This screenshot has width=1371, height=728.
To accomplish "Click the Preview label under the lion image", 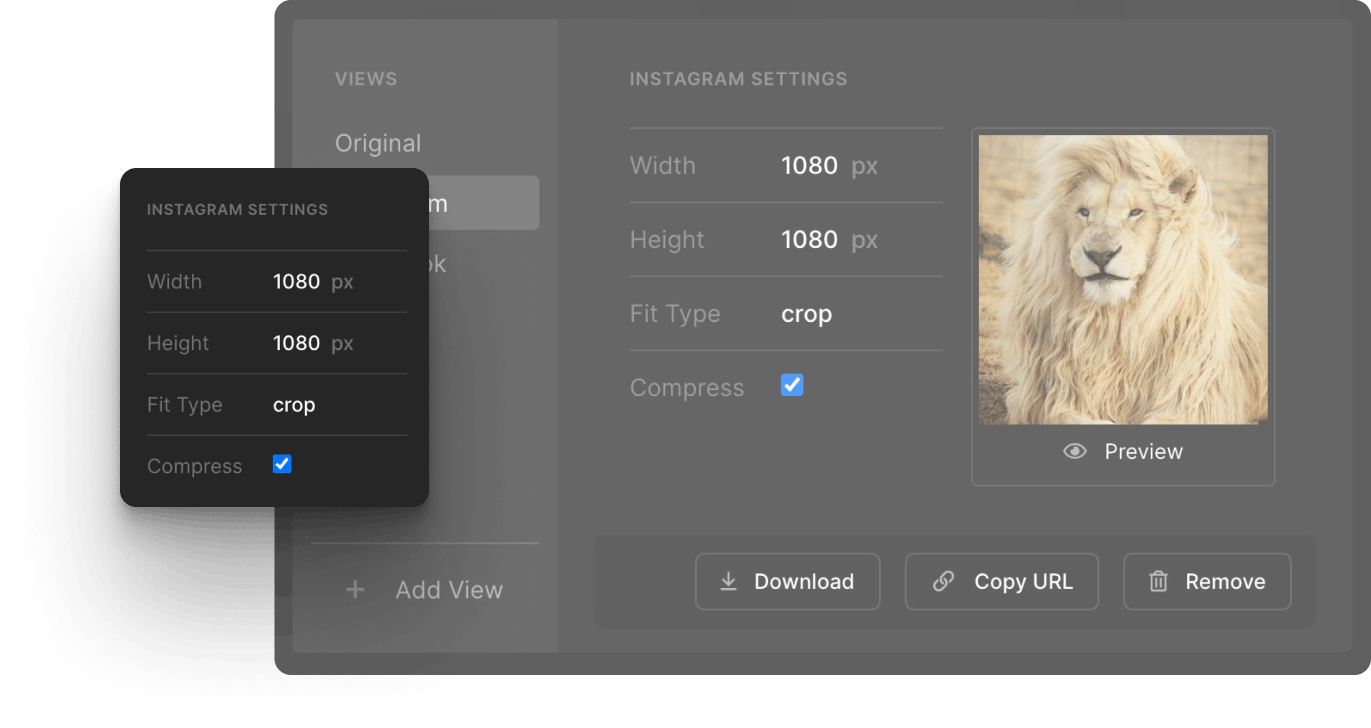I will (x=1143, y=452).
